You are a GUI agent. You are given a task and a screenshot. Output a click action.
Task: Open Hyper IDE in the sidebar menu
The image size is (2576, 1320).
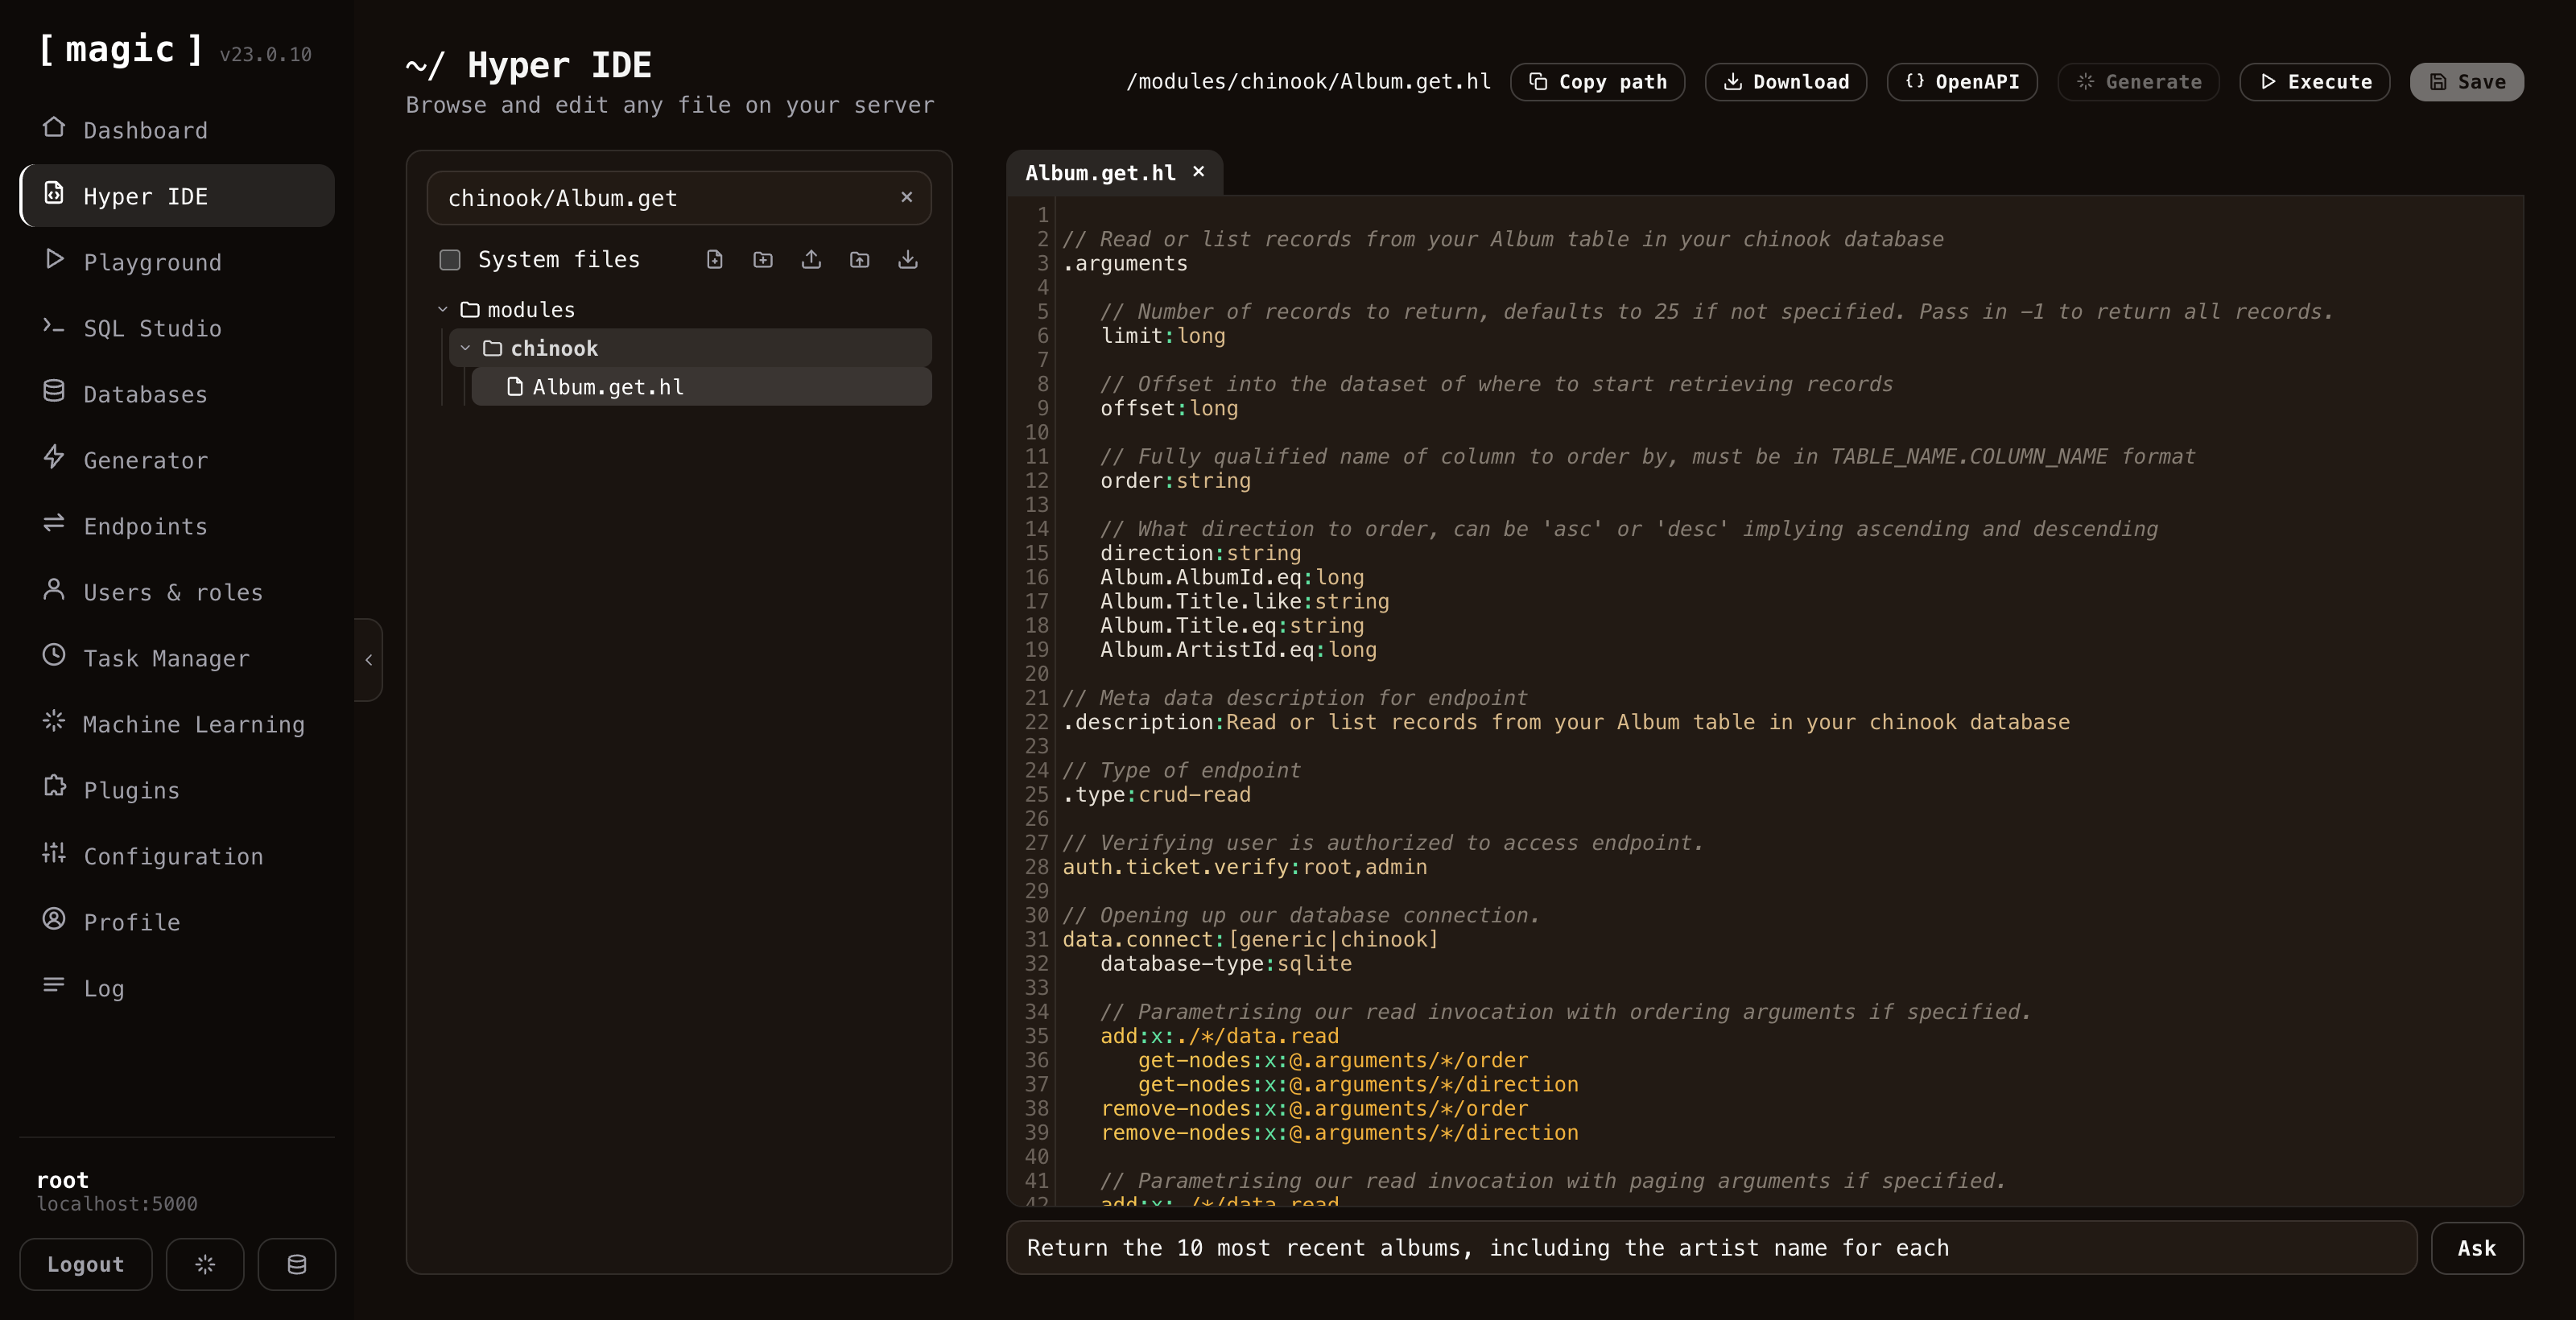click(177, 196)
